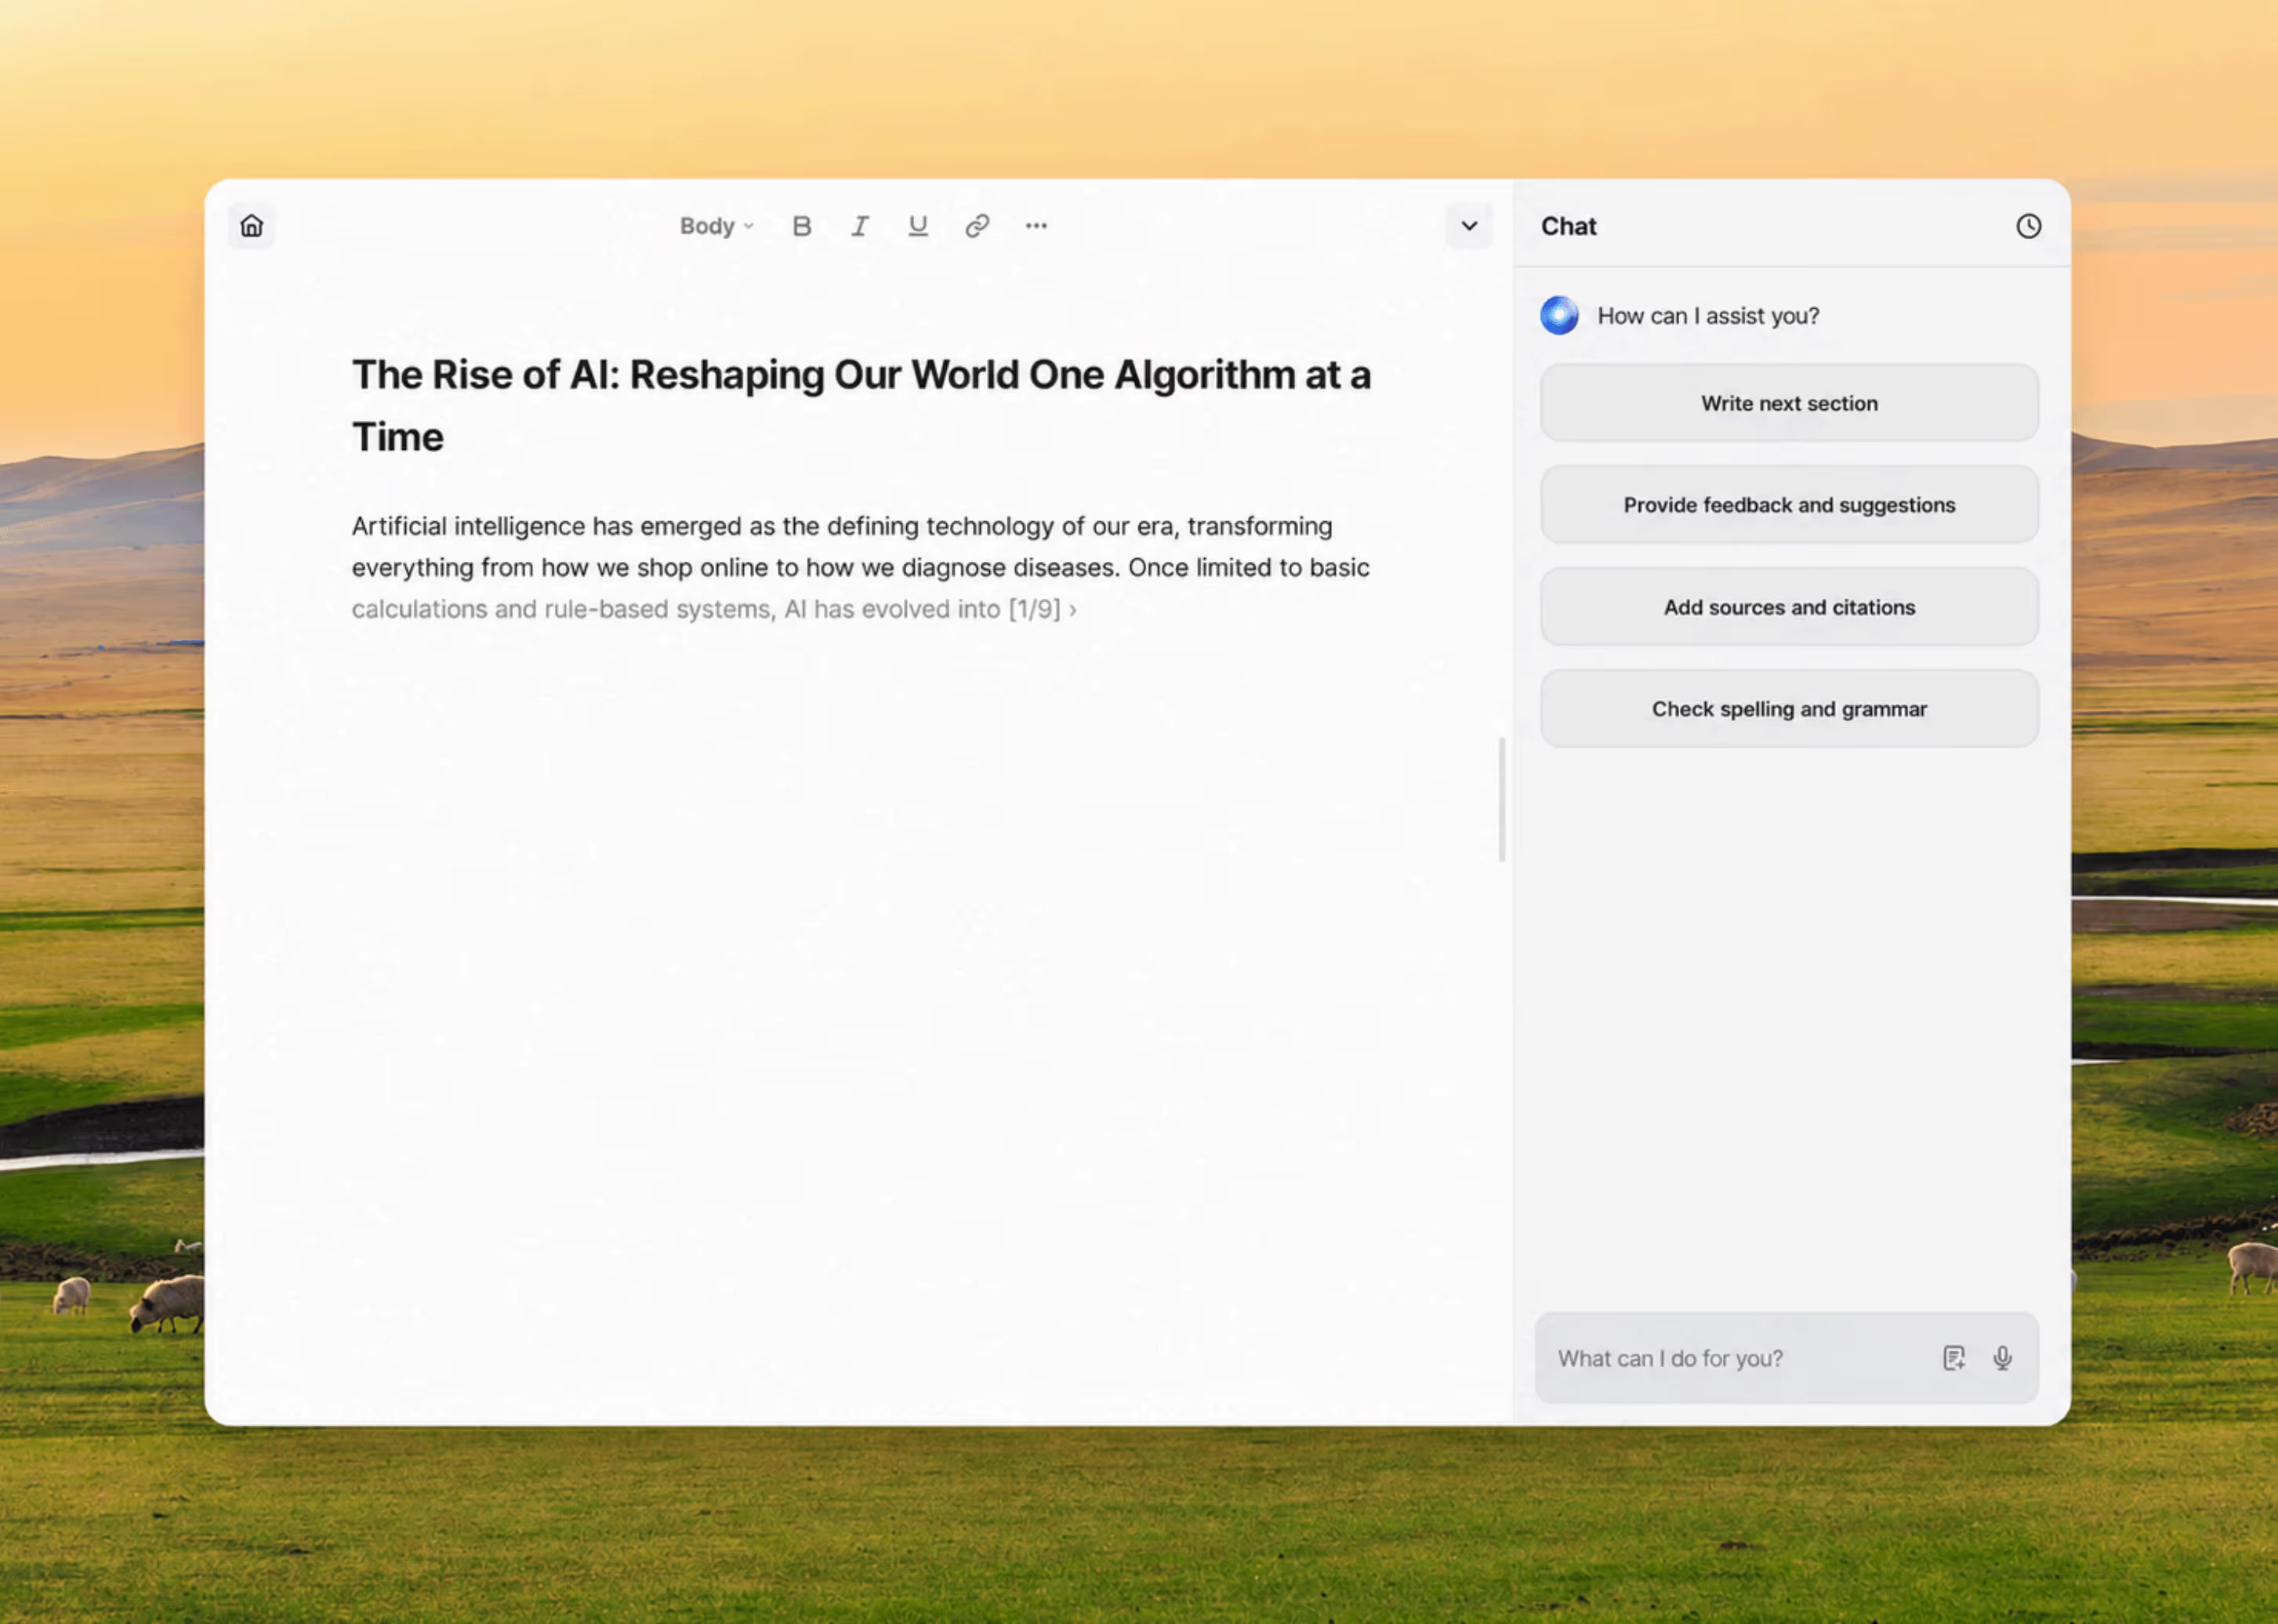Image resolution: width=2278 pixels, height=1624 pixels.
Task: Insert a link with the link icon
Action: coord(977,226)
